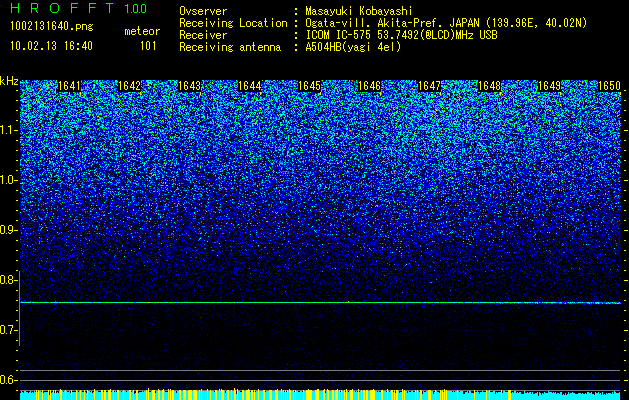Click the 1648 time marker
Screen dimensions: 629x400
[x=489, y=86]
